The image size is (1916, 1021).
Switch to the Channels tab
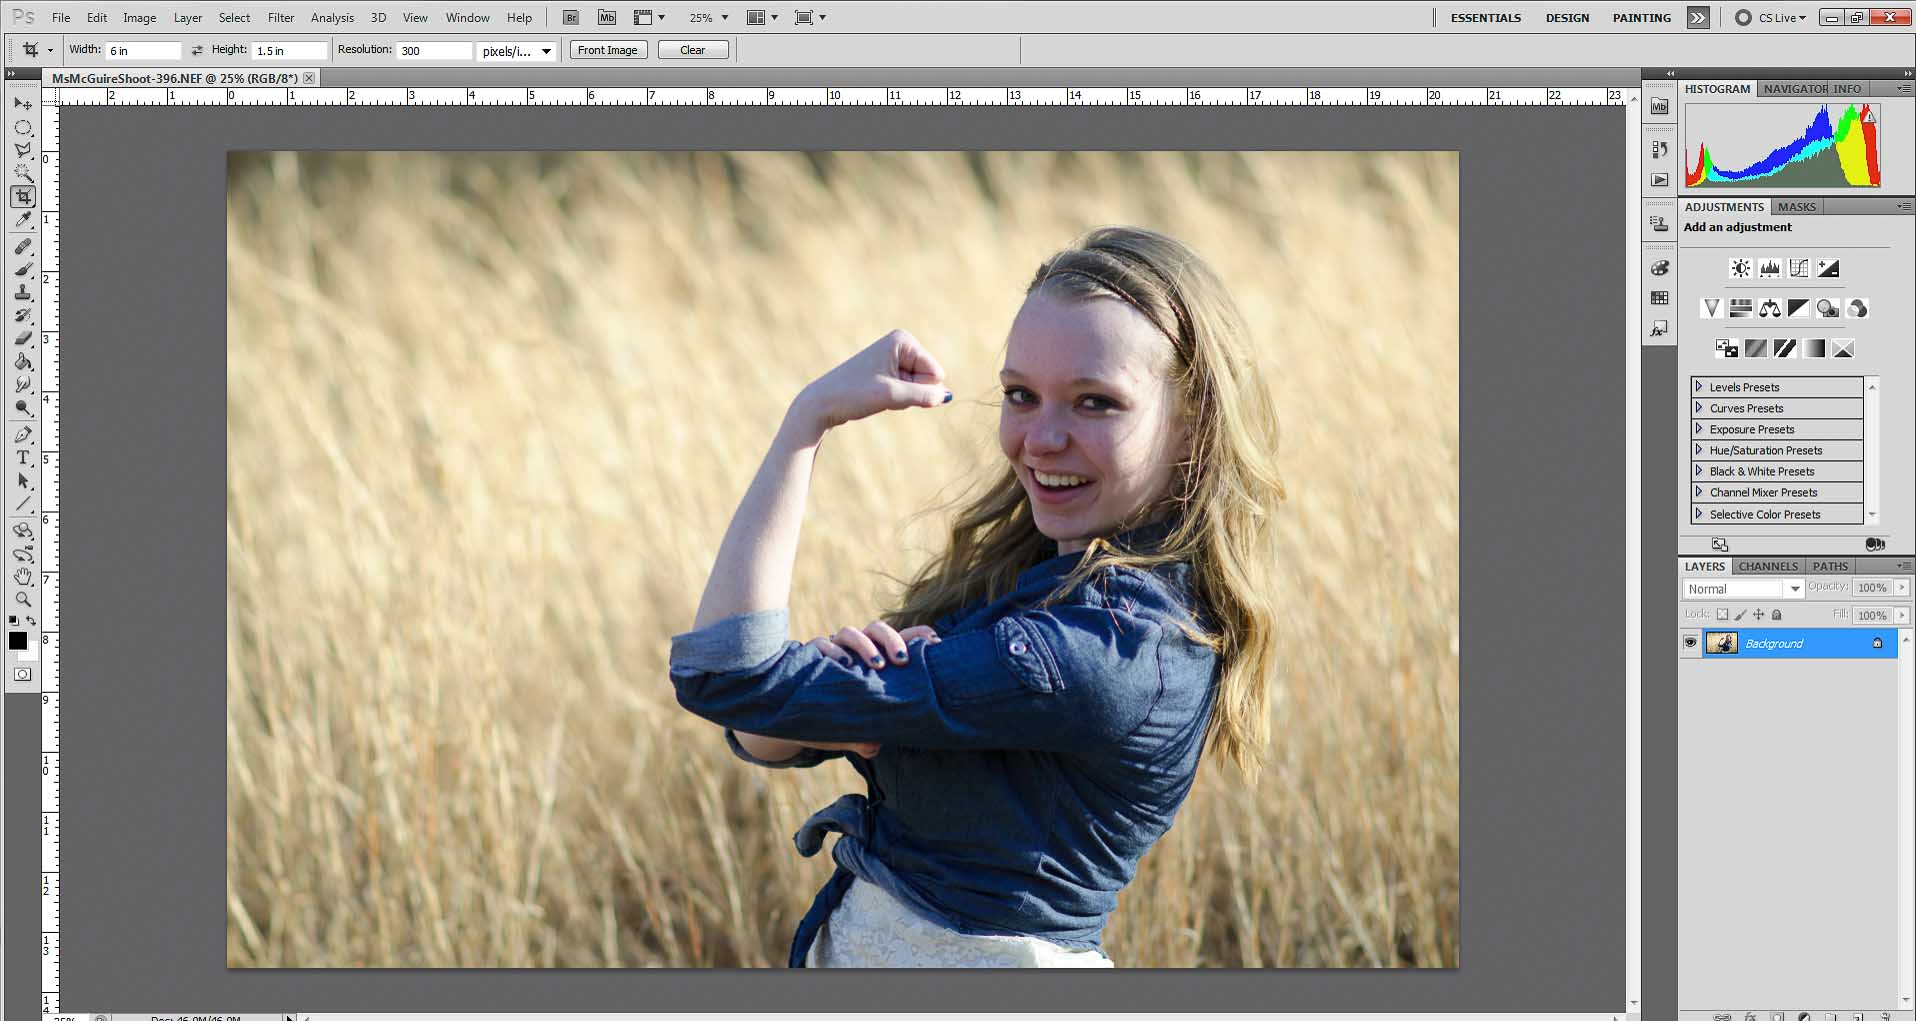1768,566
